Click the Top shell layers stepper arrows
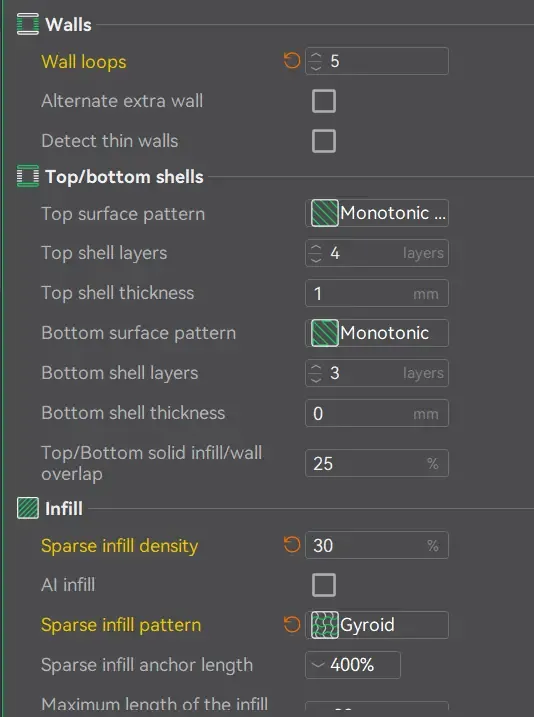Viewport: 534px width, 717px height. [x=316, y=253]
